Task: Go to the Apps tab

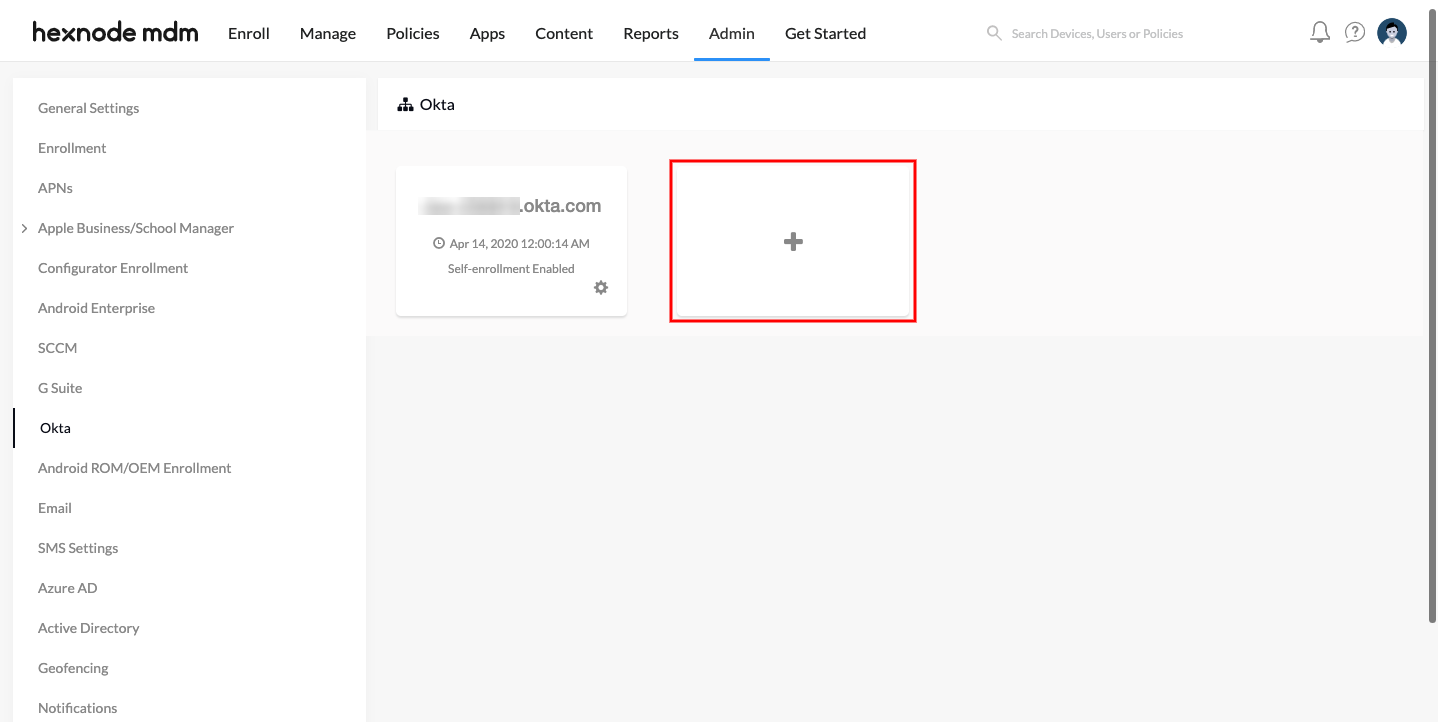Action: (x=487, y=33)
